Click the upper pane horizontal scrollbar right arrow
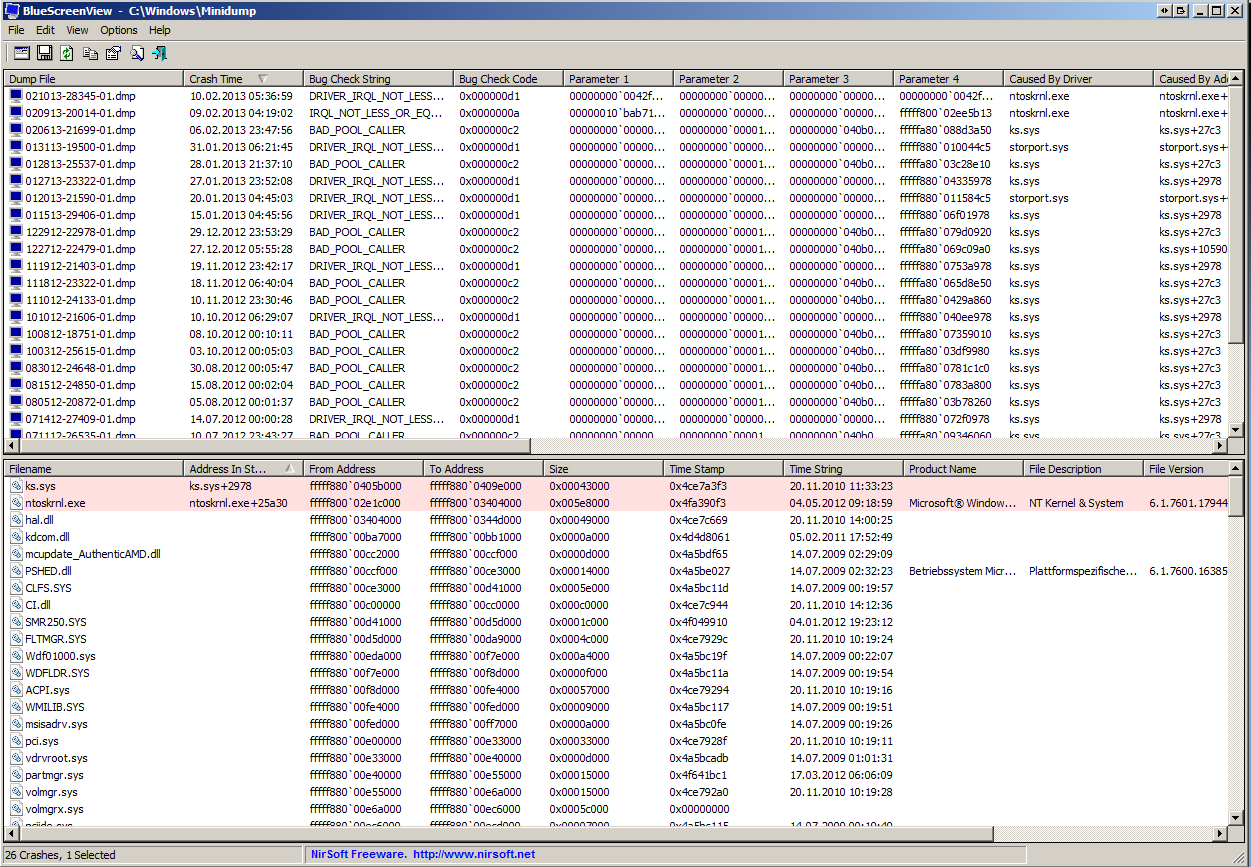1251x867 pixels. pyautogui.click(x=1220, y=446)
